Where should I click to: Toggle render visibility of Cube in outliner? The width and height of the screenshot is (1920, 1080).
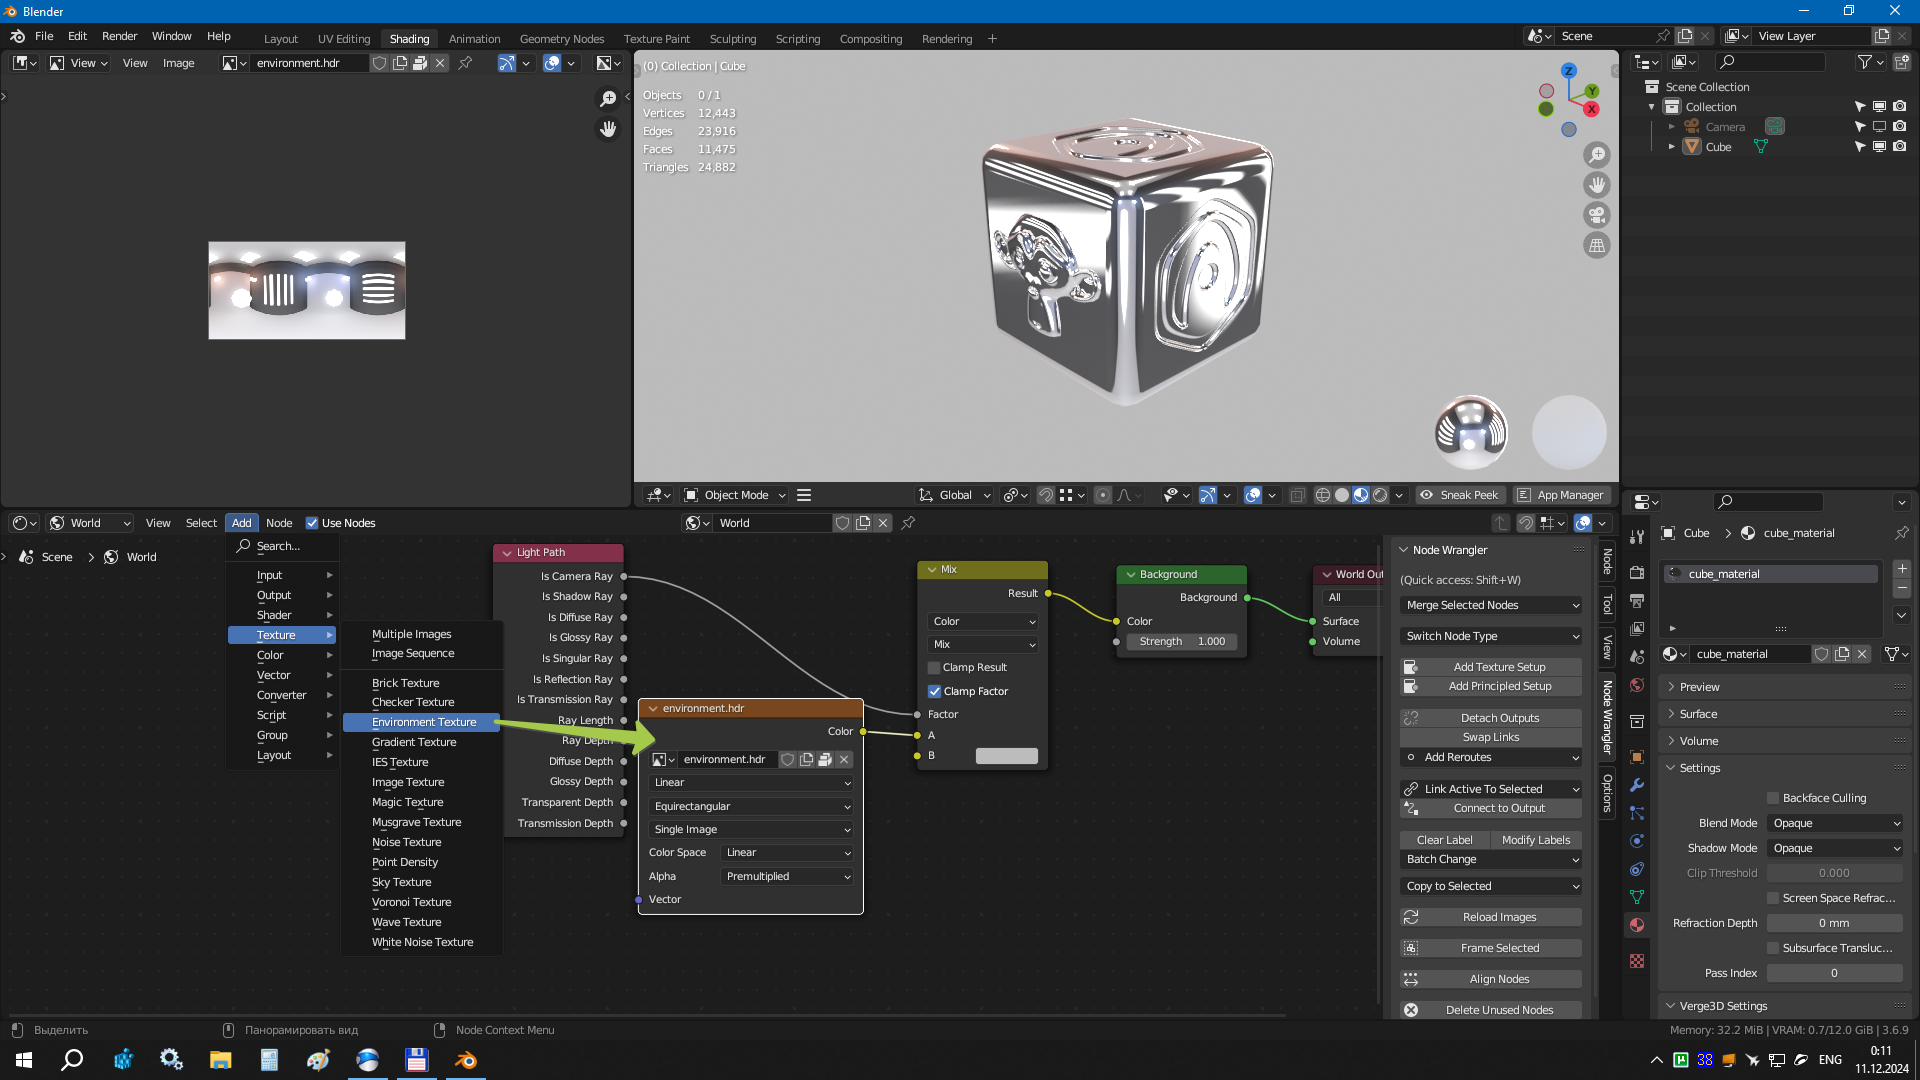[x=1899, y=147]
